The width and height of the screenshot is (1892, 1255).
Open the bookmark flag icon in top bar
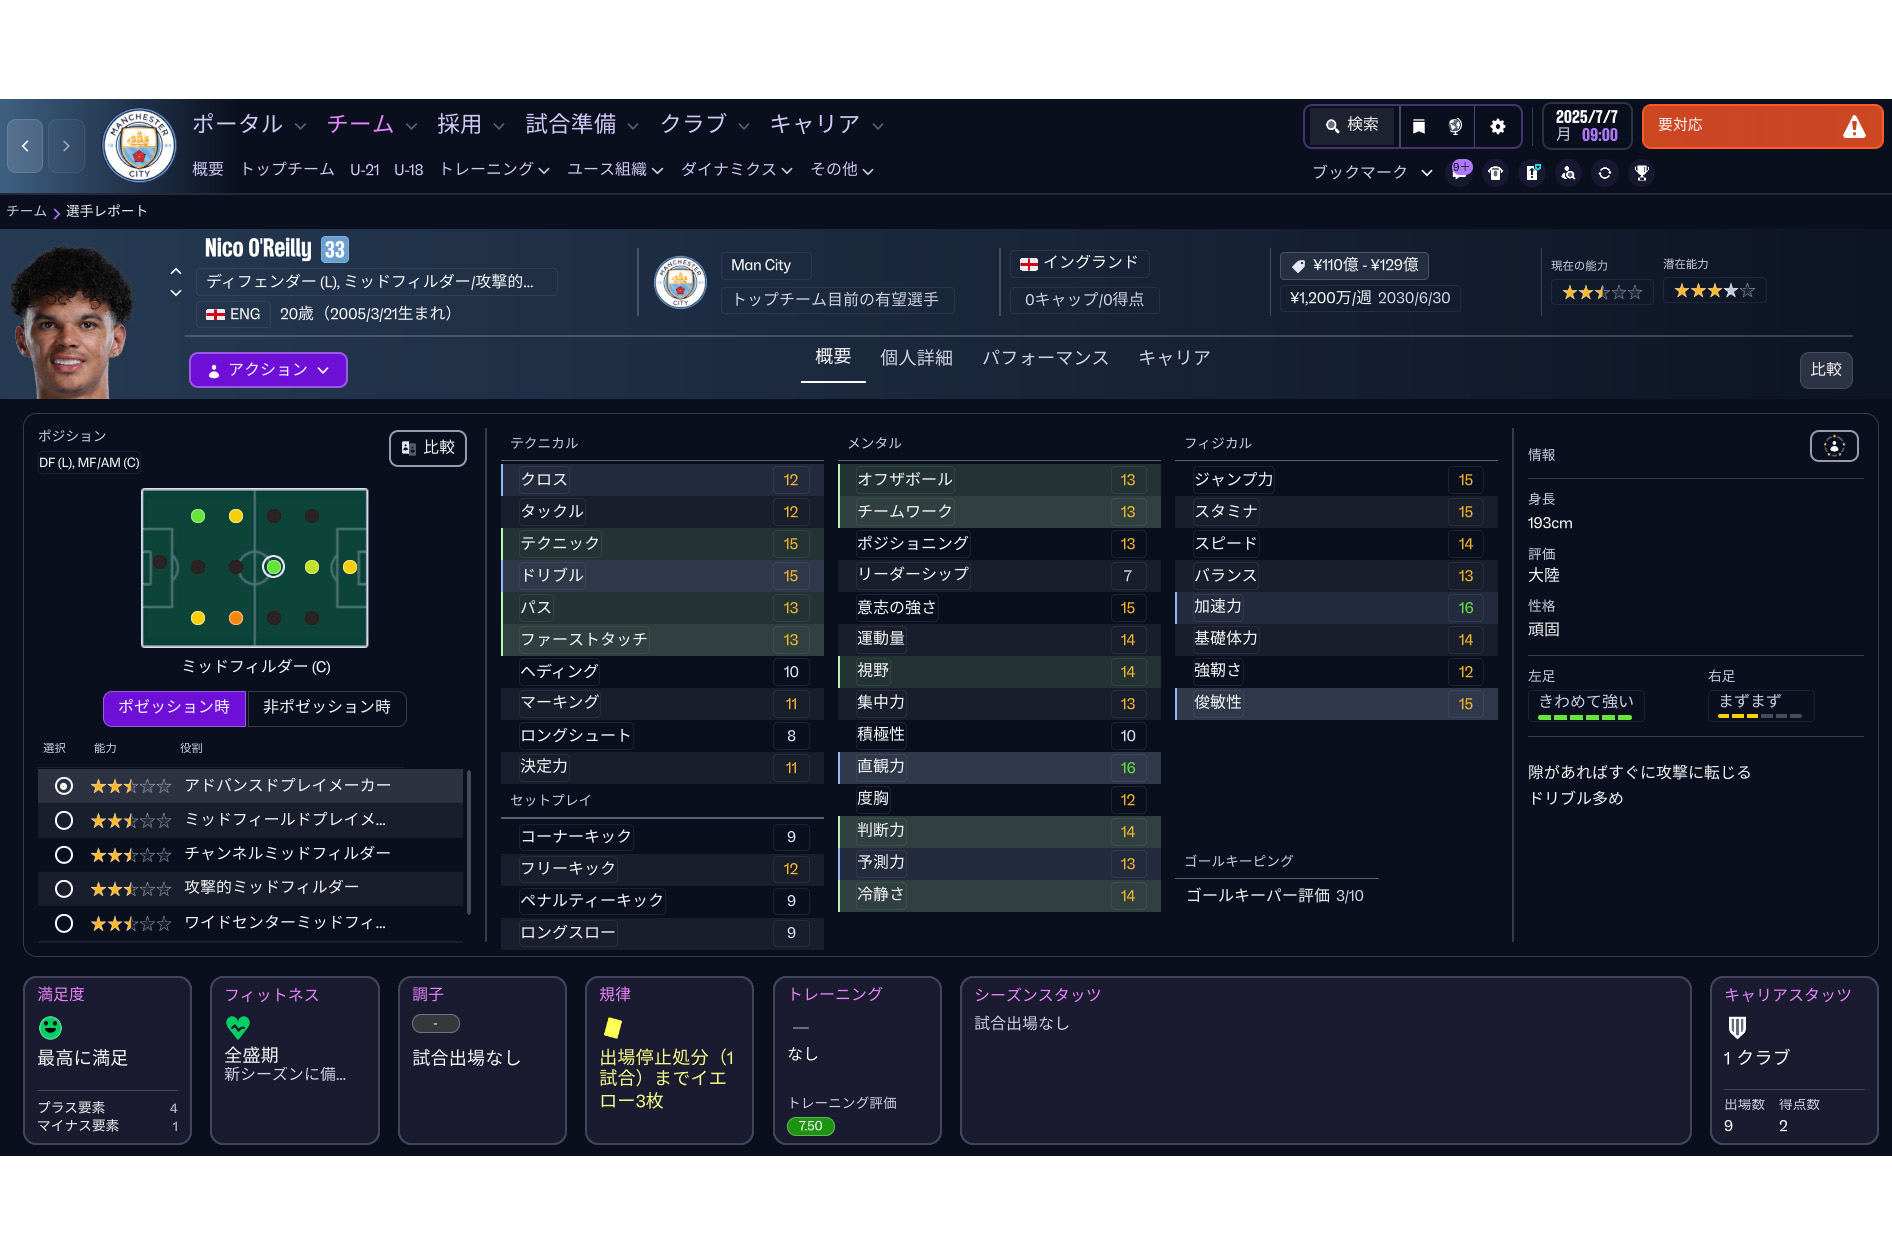point(1418,126)
